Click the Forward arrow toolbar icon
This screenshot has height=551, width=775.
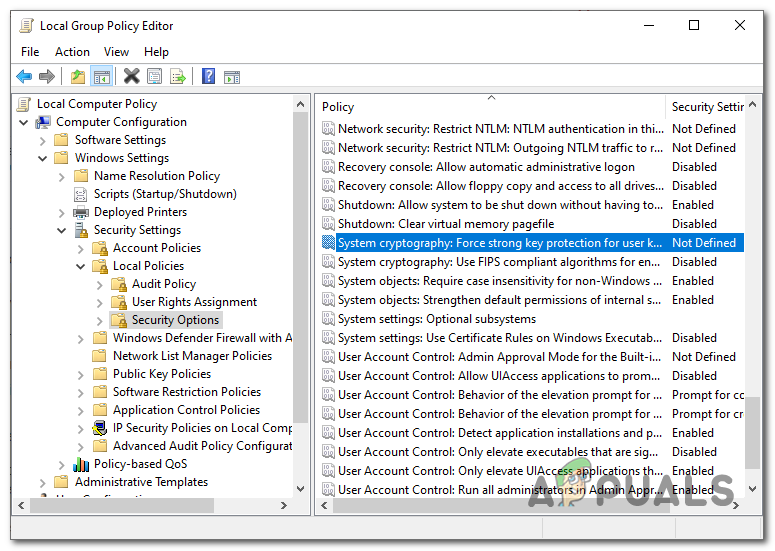coord(46,77)
